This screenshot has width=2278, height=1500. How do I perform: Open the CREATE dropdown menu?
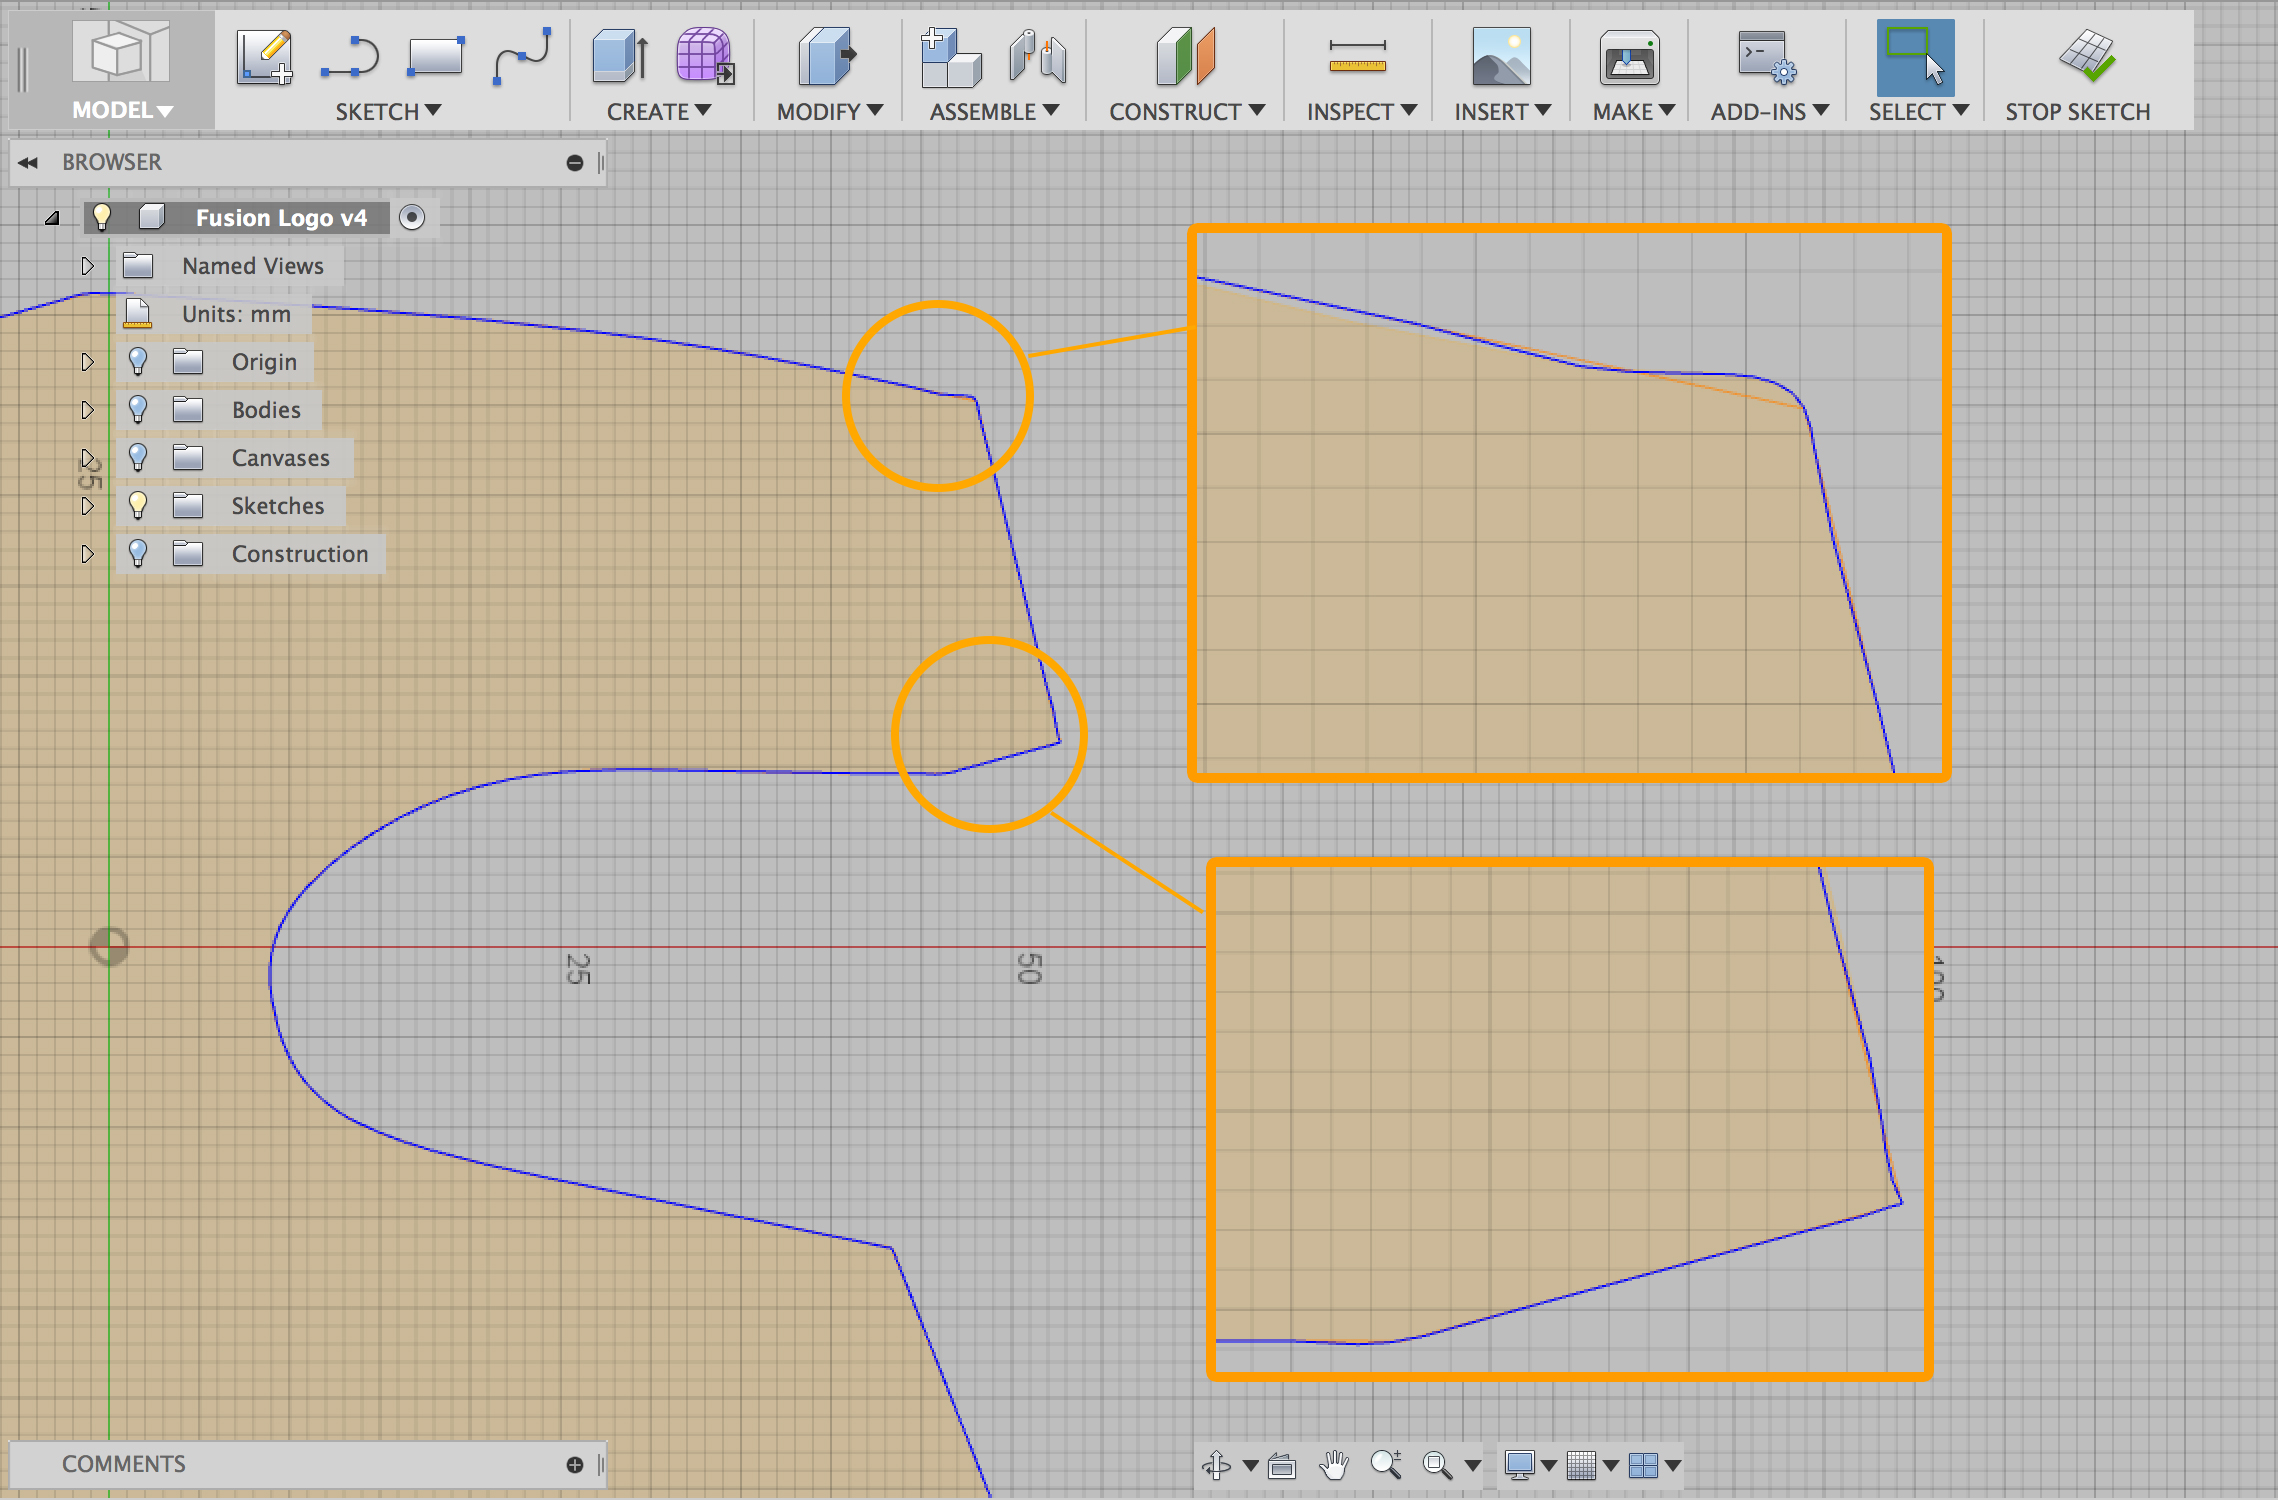pos(659,112)
